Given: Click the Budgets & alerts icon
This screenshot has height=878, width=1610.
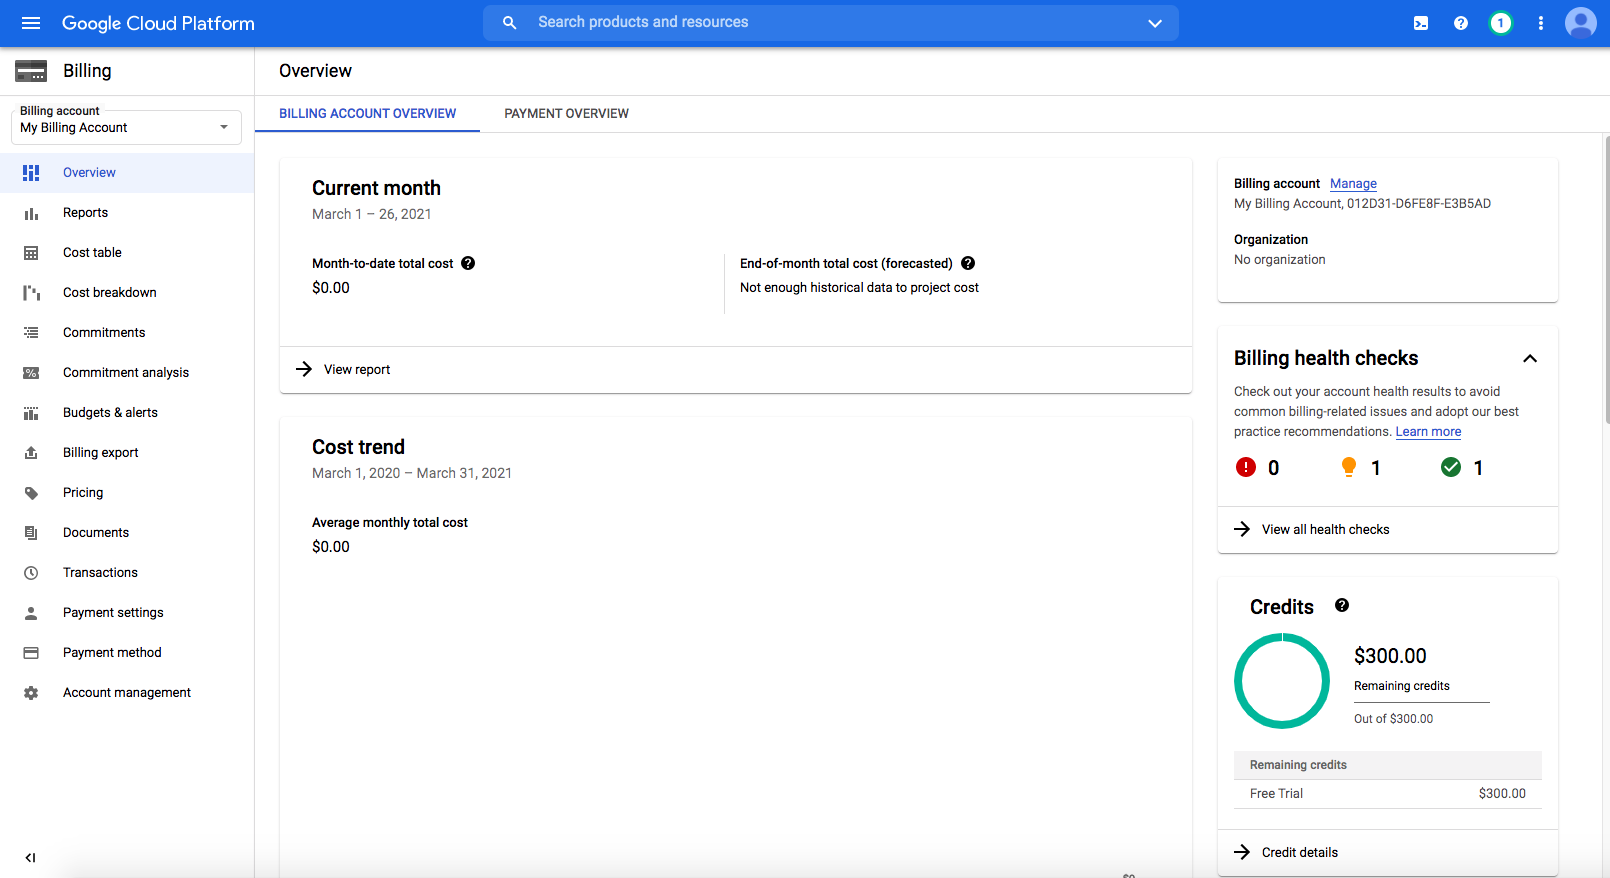Looking at the screenshot, I should coord(31,413).
